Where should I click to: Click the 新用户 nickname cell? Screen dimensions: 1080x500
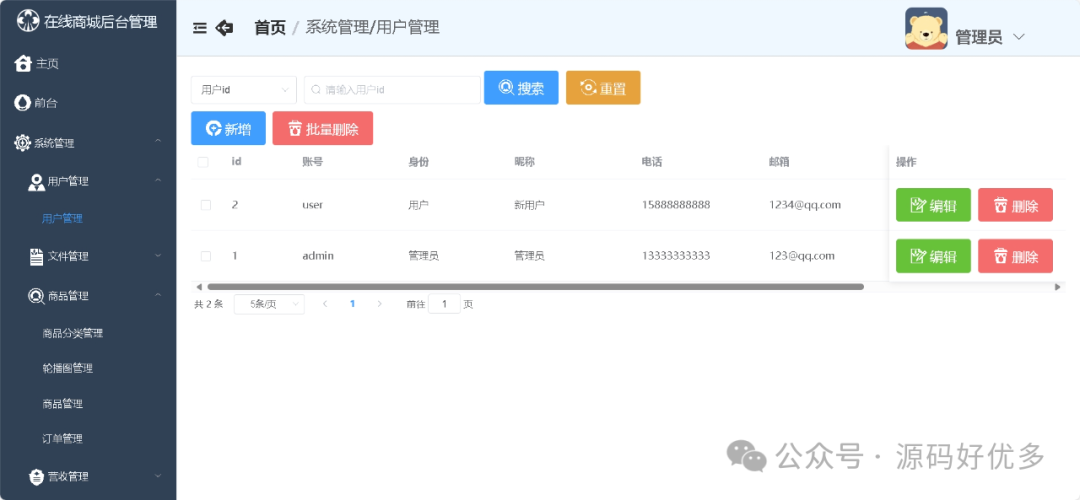pyautogui.click(x=529, y=205)
